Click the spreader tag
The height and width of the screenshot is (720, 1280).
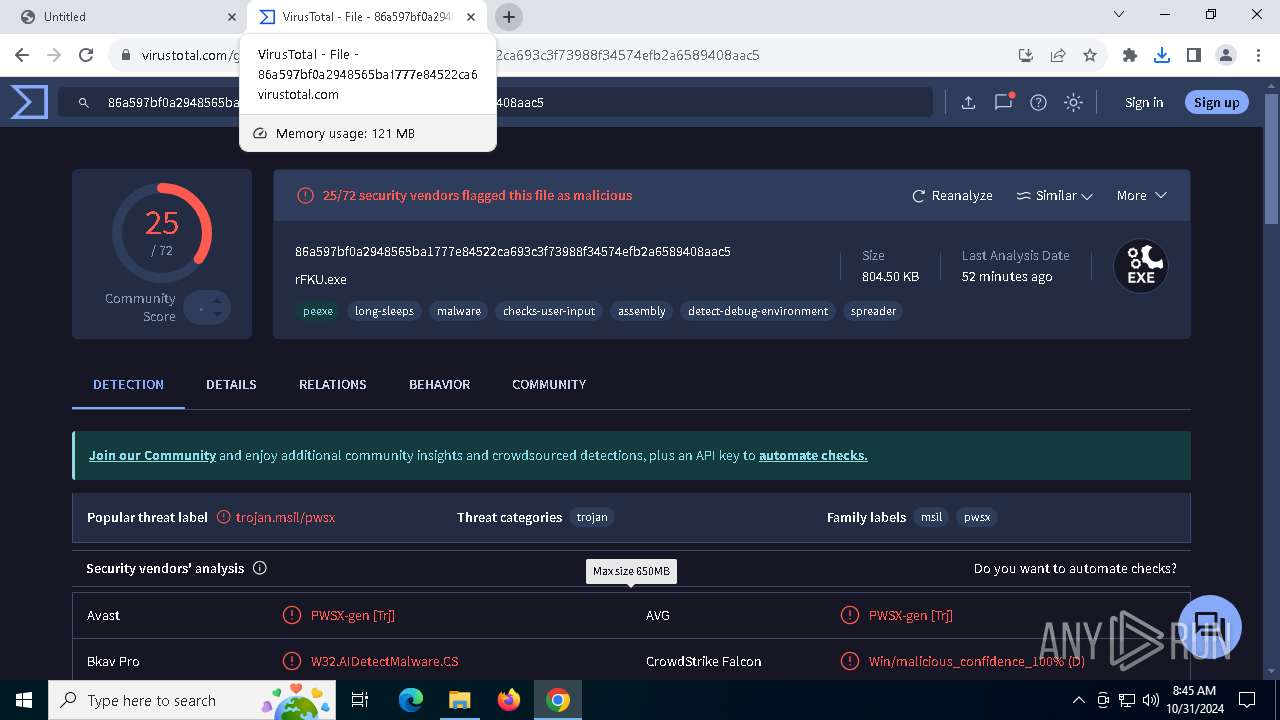873,311
